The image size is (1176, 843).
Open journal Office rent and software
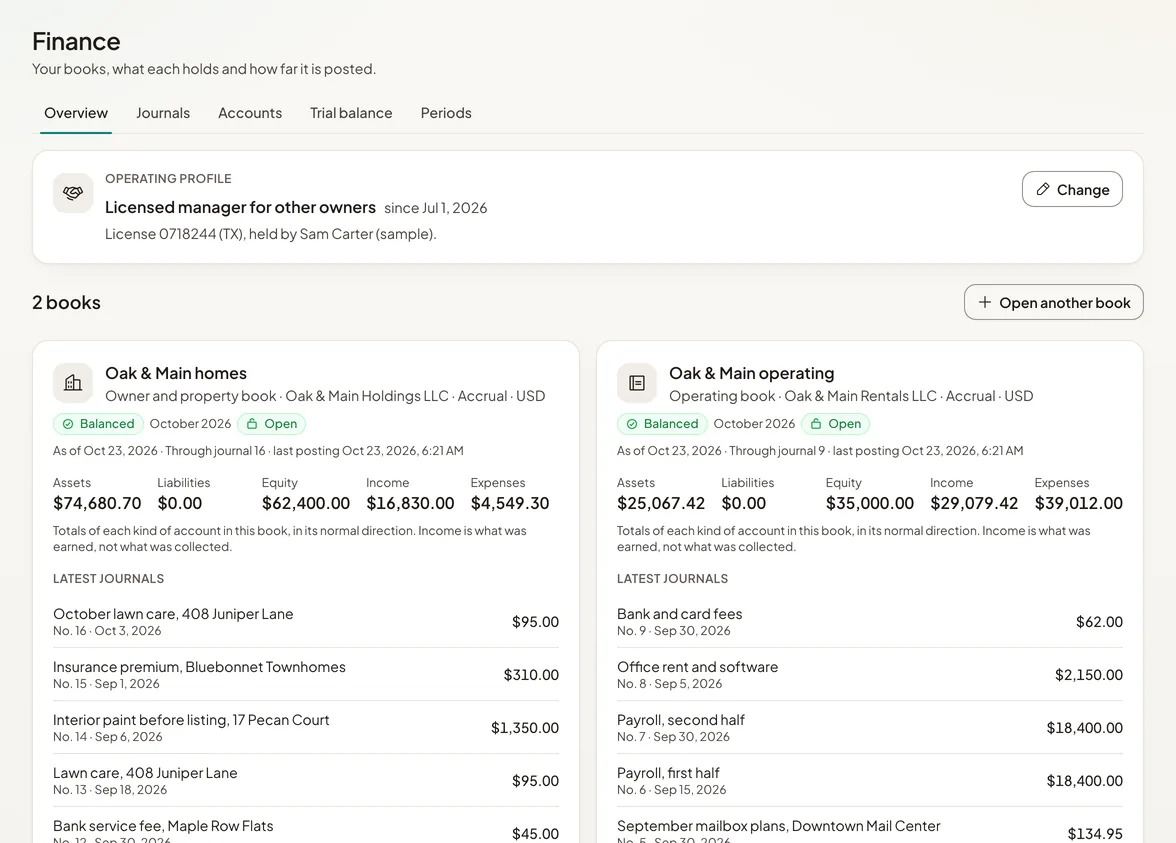click(x=870, y=674)
